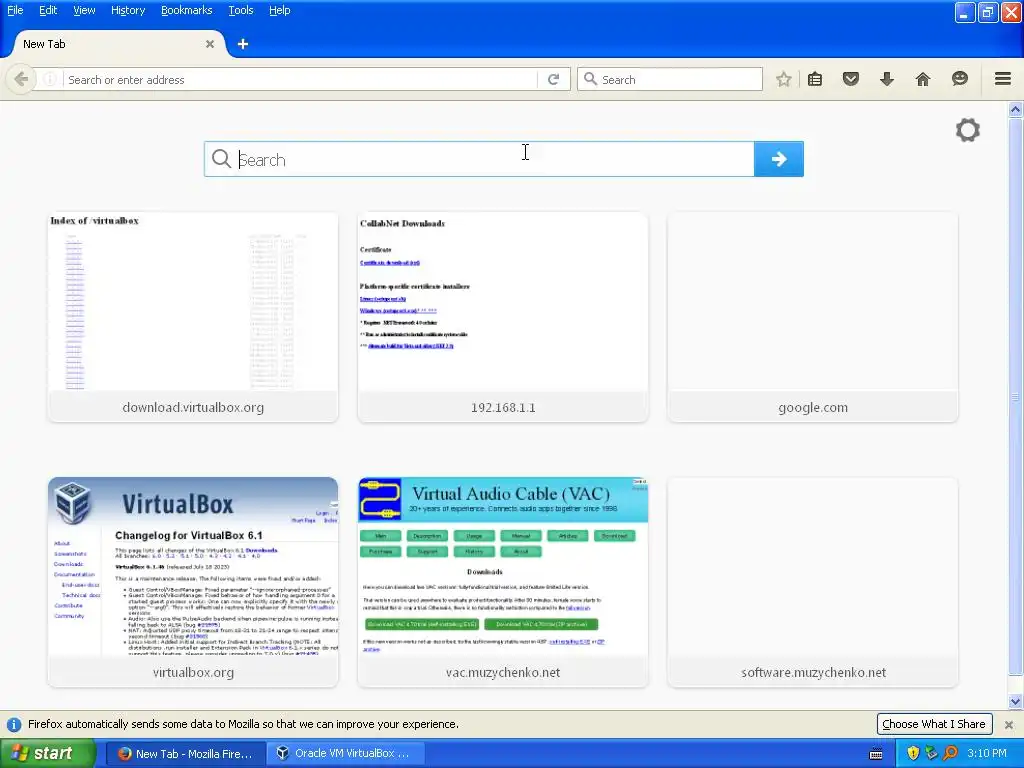Open the Bookmarks menu

point(186,10)
